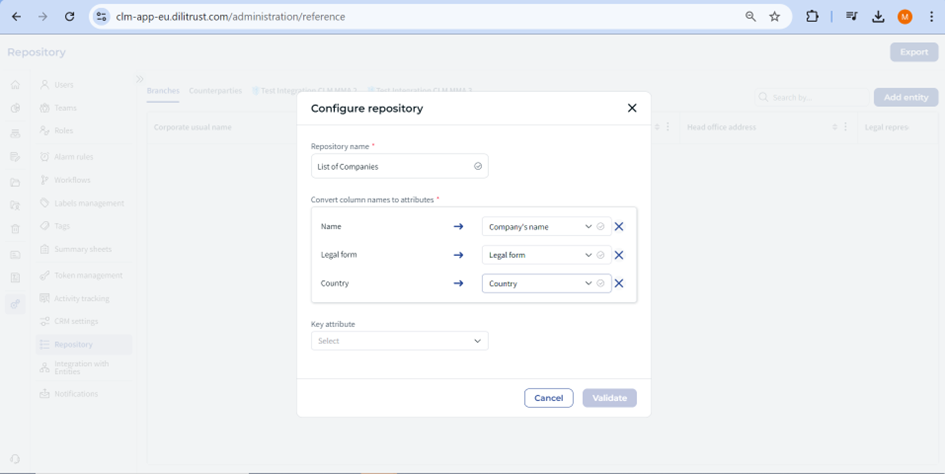Switch to the Counterparties tab

(x=215, y=91)
